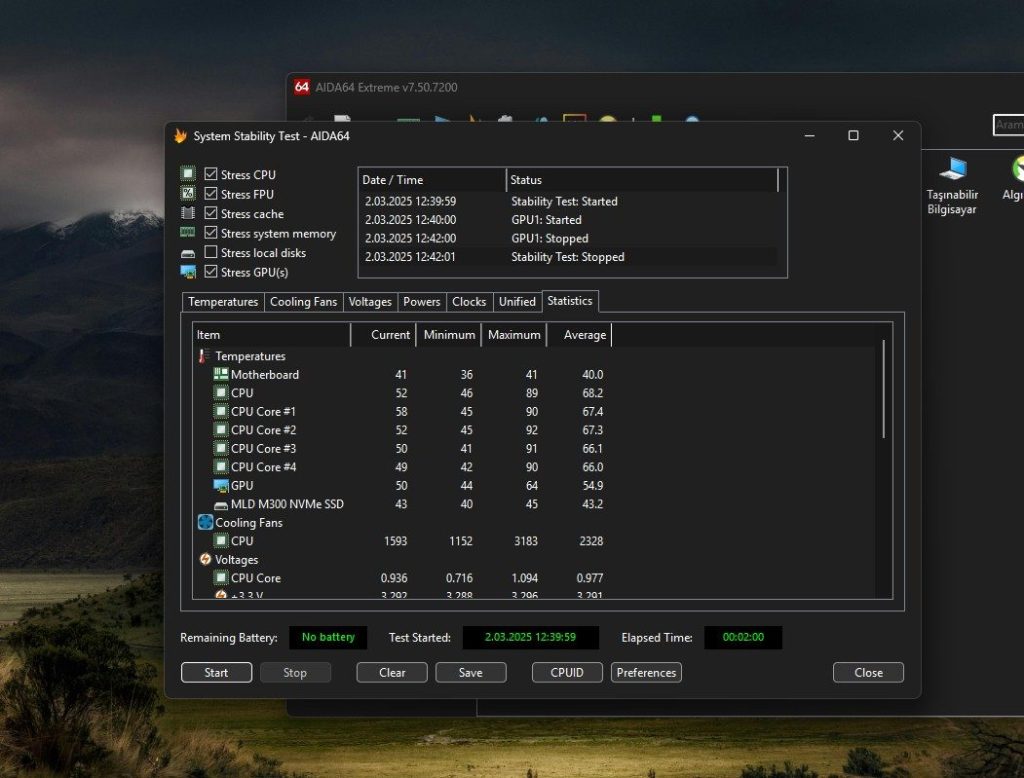Click the Elapsed Time value 00:02:00

coord(743,638)
